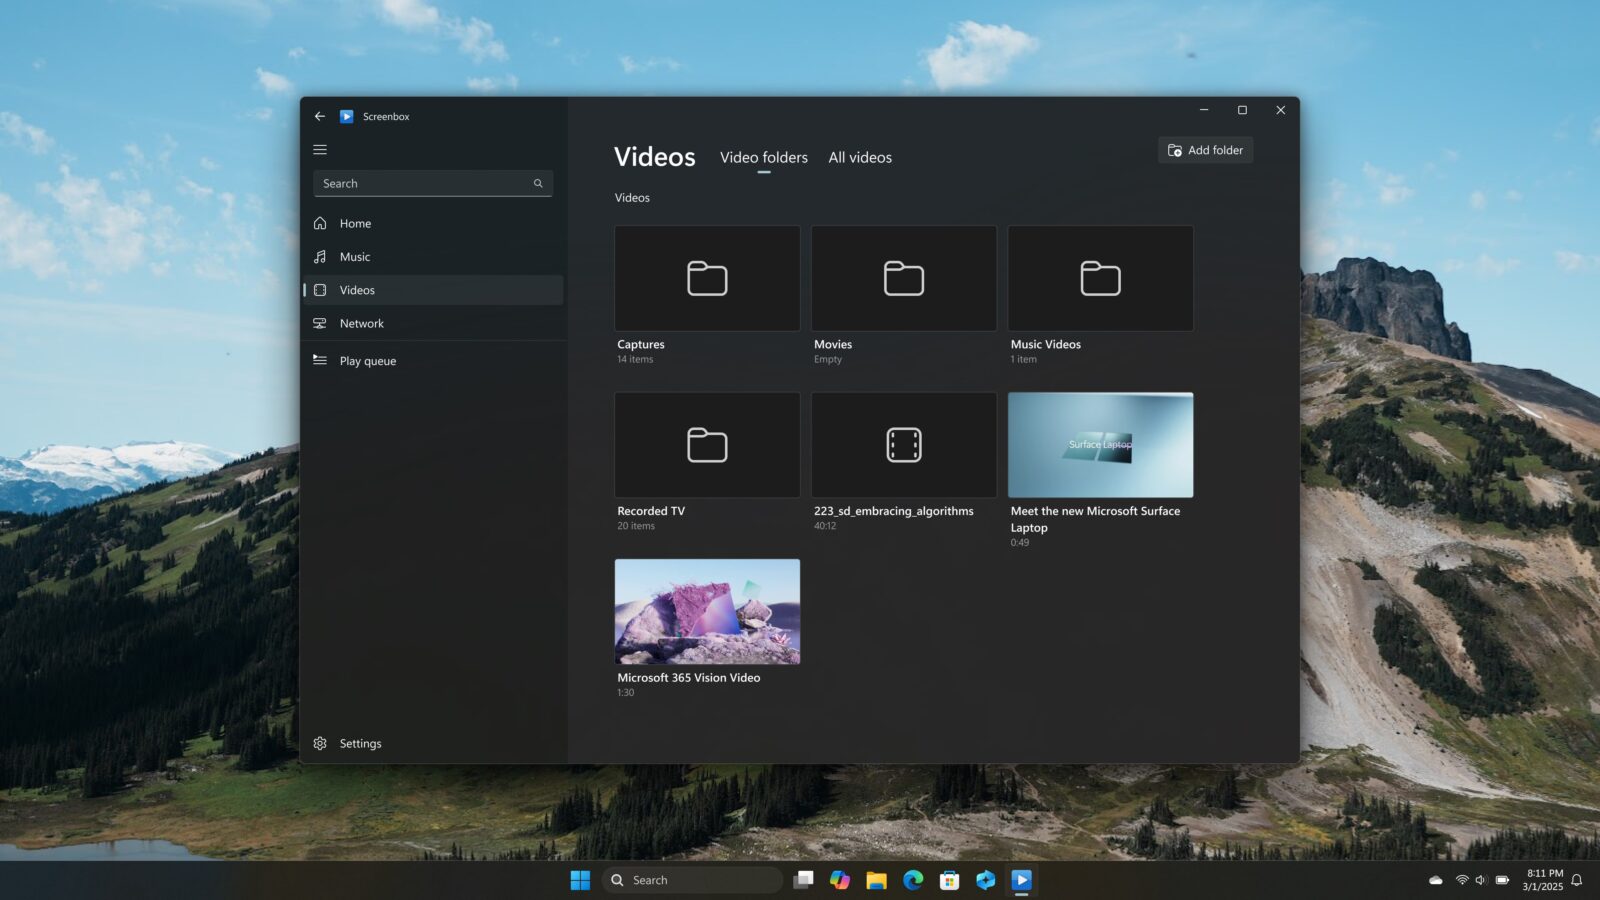Open the Music Videos folder
The height and width of the screenshot is (900, 1600).
[1100, 279]
